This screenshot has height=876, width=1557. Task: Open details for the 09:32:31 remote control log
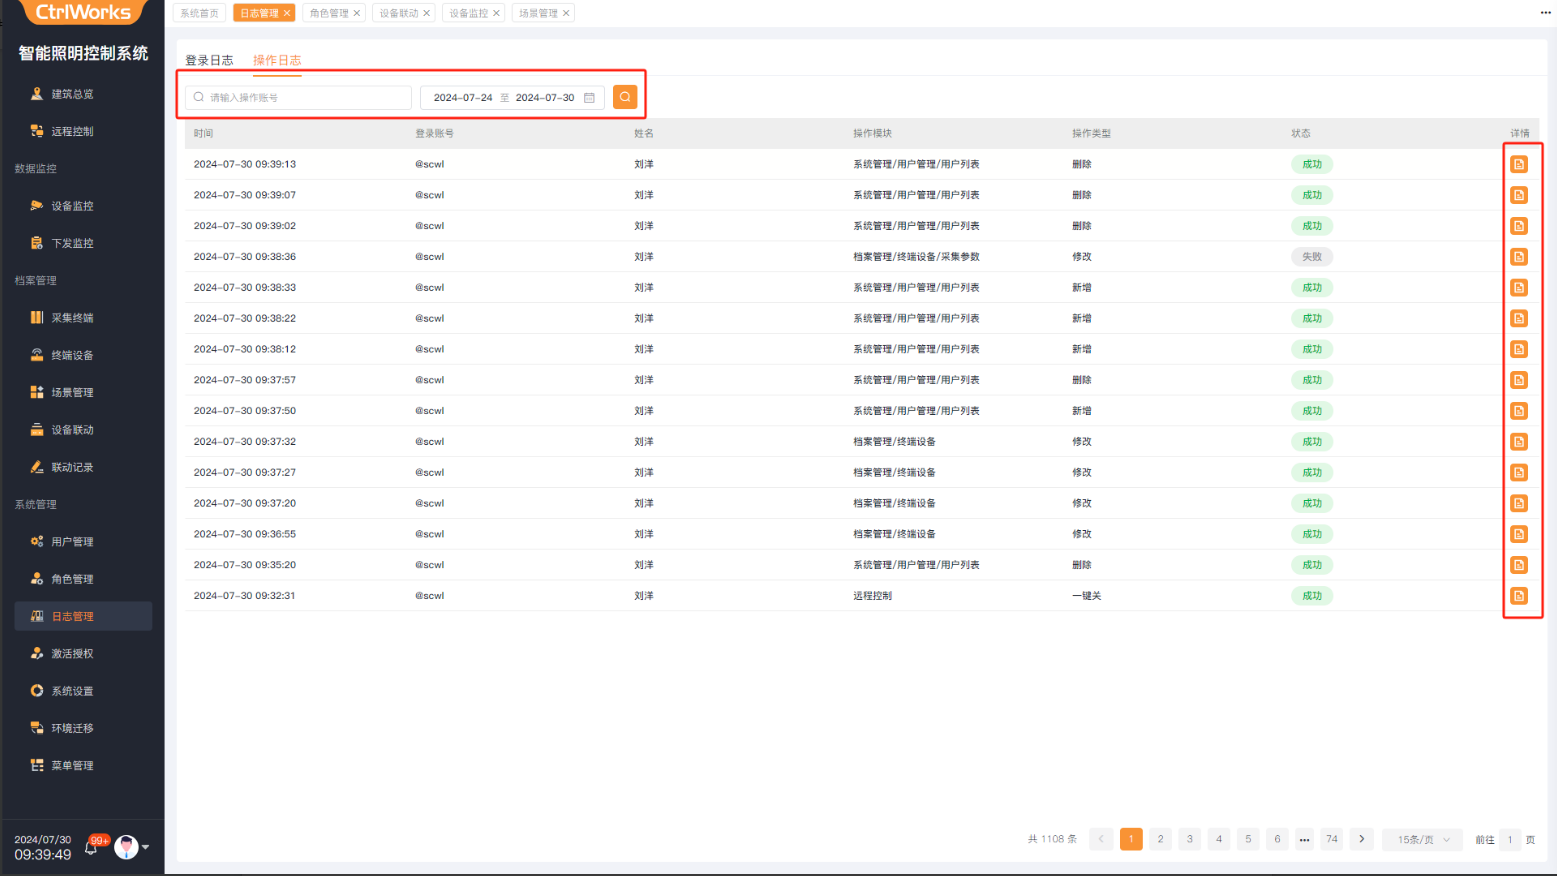pos(1518,596)
